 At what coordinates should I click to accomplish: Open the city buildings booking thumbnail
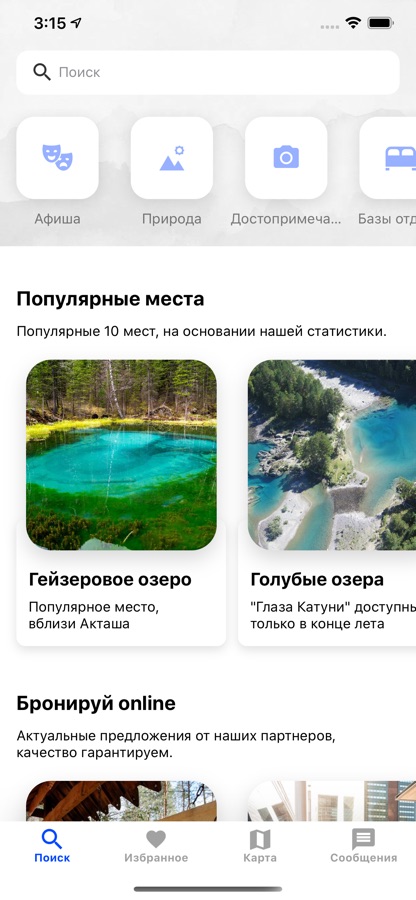click(x=332, y=801)
